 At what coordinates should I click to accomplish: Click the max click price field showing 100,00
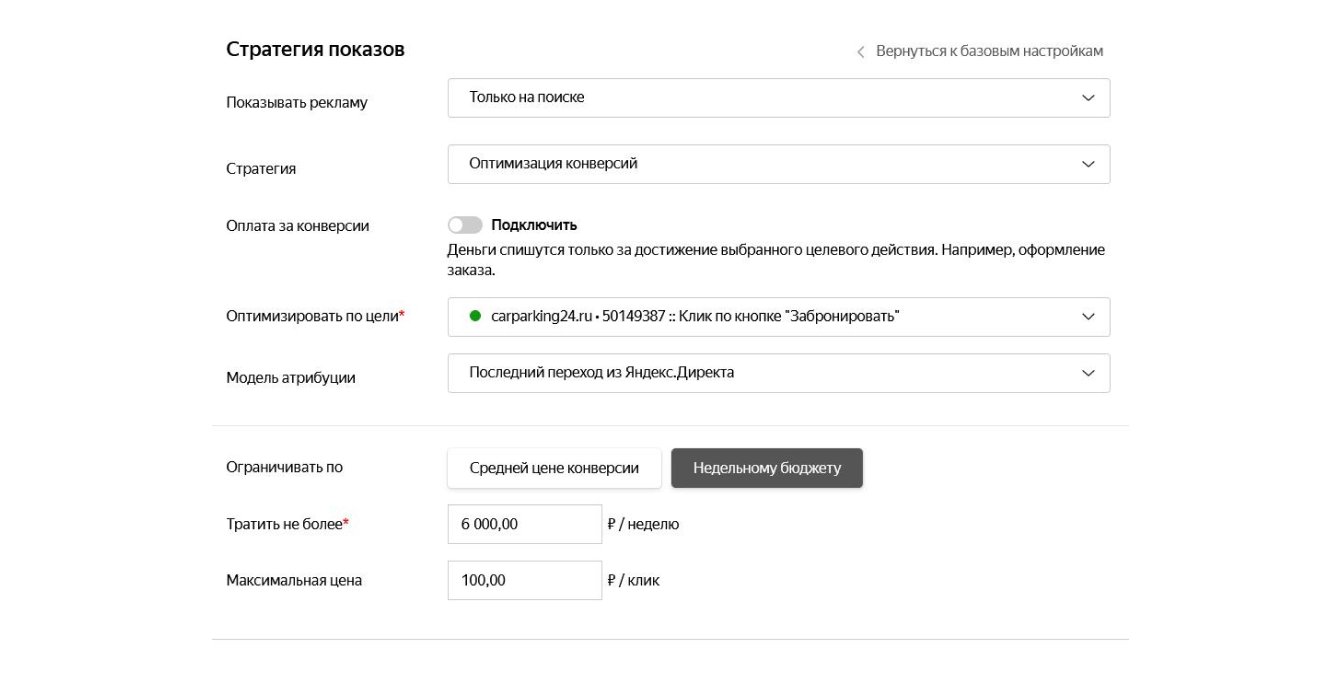coord(524,580)
